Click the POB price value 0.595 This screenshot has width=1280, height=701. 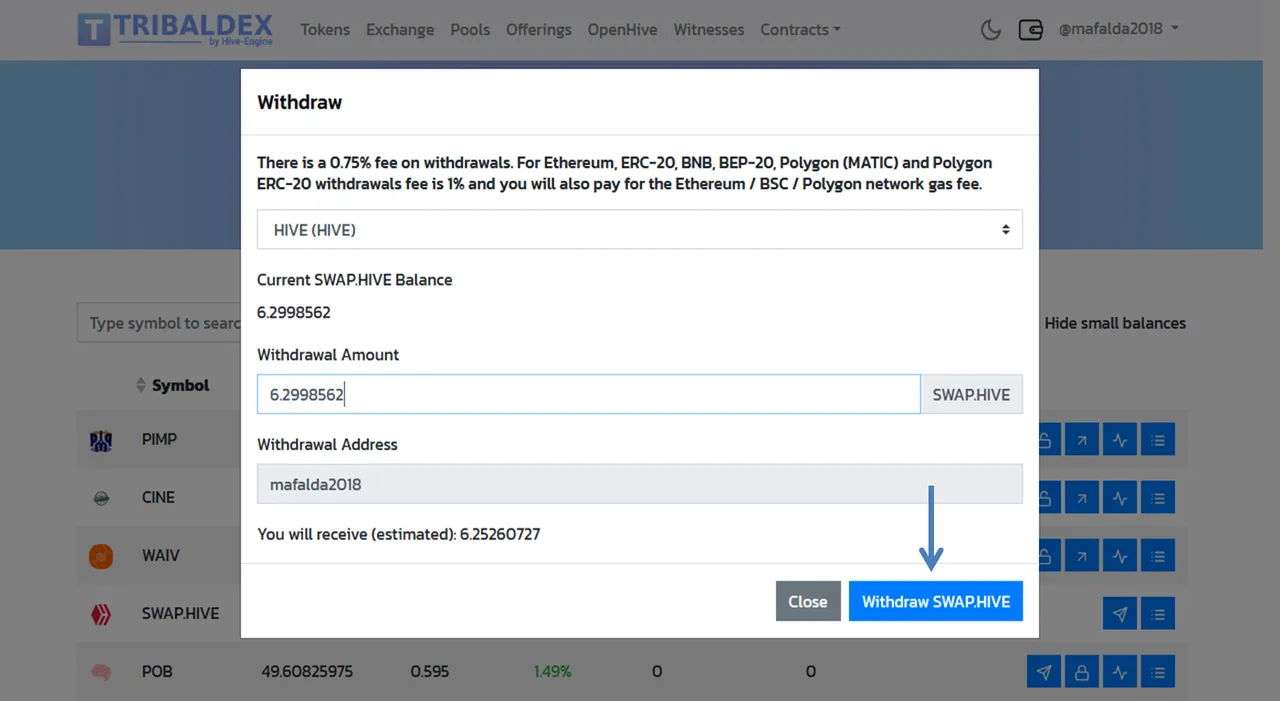coord(429,671)
